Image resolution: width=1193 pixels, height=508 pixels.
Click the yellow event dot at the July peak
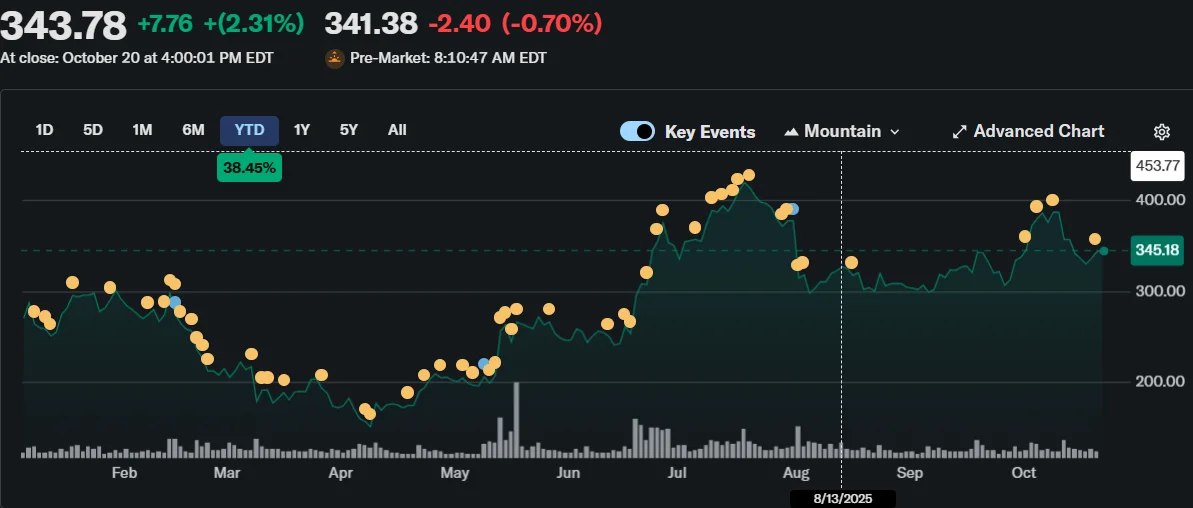point(749,175)
